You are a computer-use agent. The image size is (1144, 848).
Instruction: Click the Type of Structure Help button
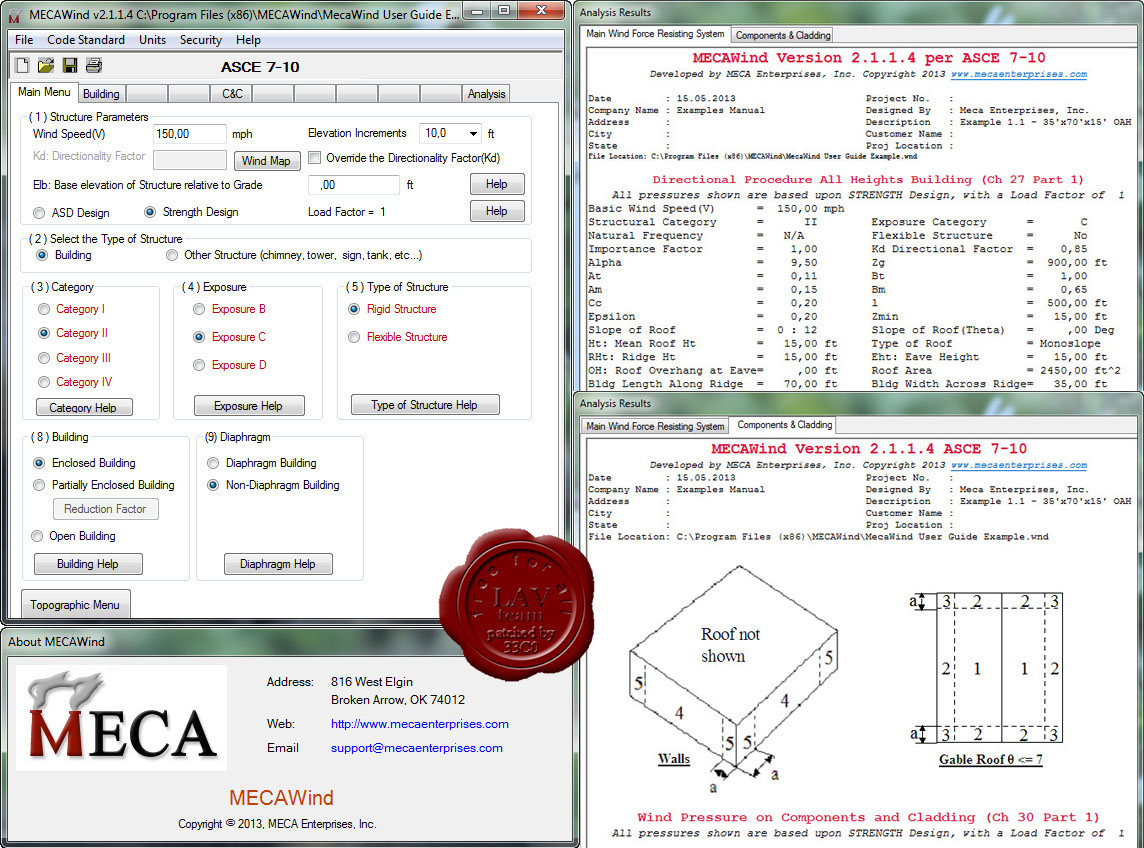point(425,405)
